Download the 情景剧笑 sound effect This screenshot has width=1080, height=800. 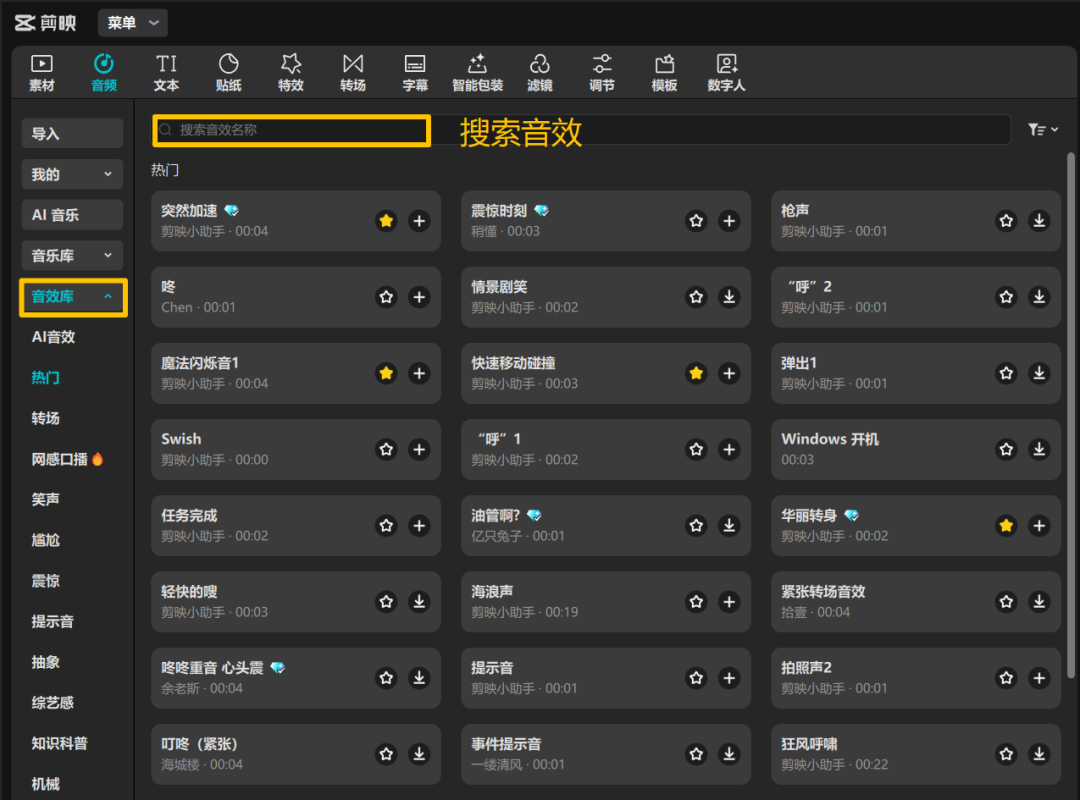[x=729, y=297]
